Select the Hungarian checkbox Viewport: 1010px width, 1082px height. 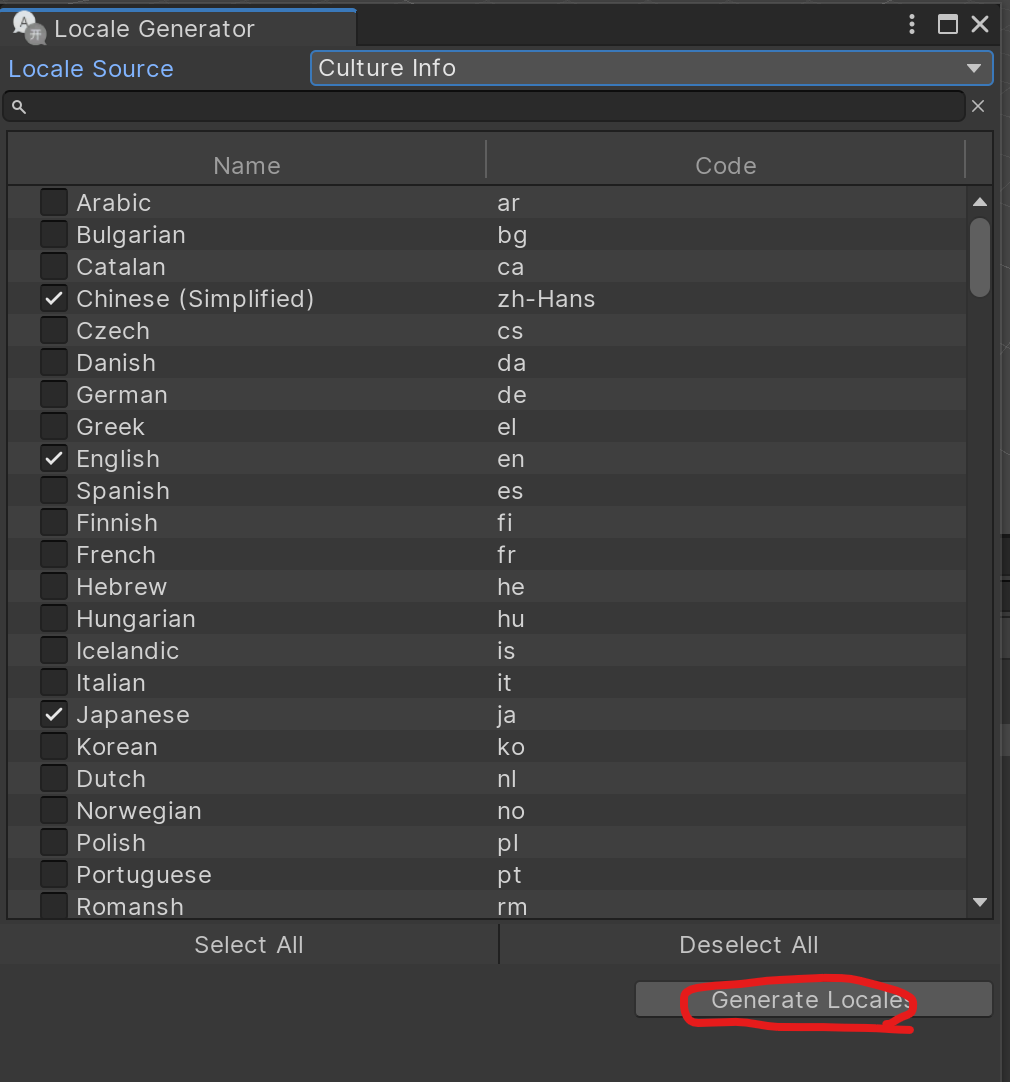(54, 618)
